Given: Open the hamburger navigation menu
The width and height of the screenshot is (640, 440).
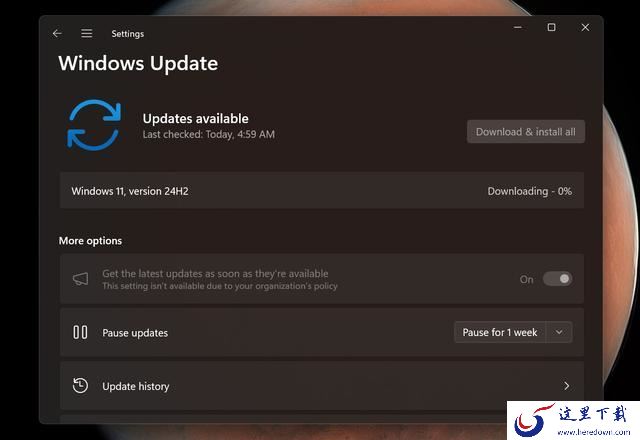Looking at the screenshot, I should [x=87, y=33].
